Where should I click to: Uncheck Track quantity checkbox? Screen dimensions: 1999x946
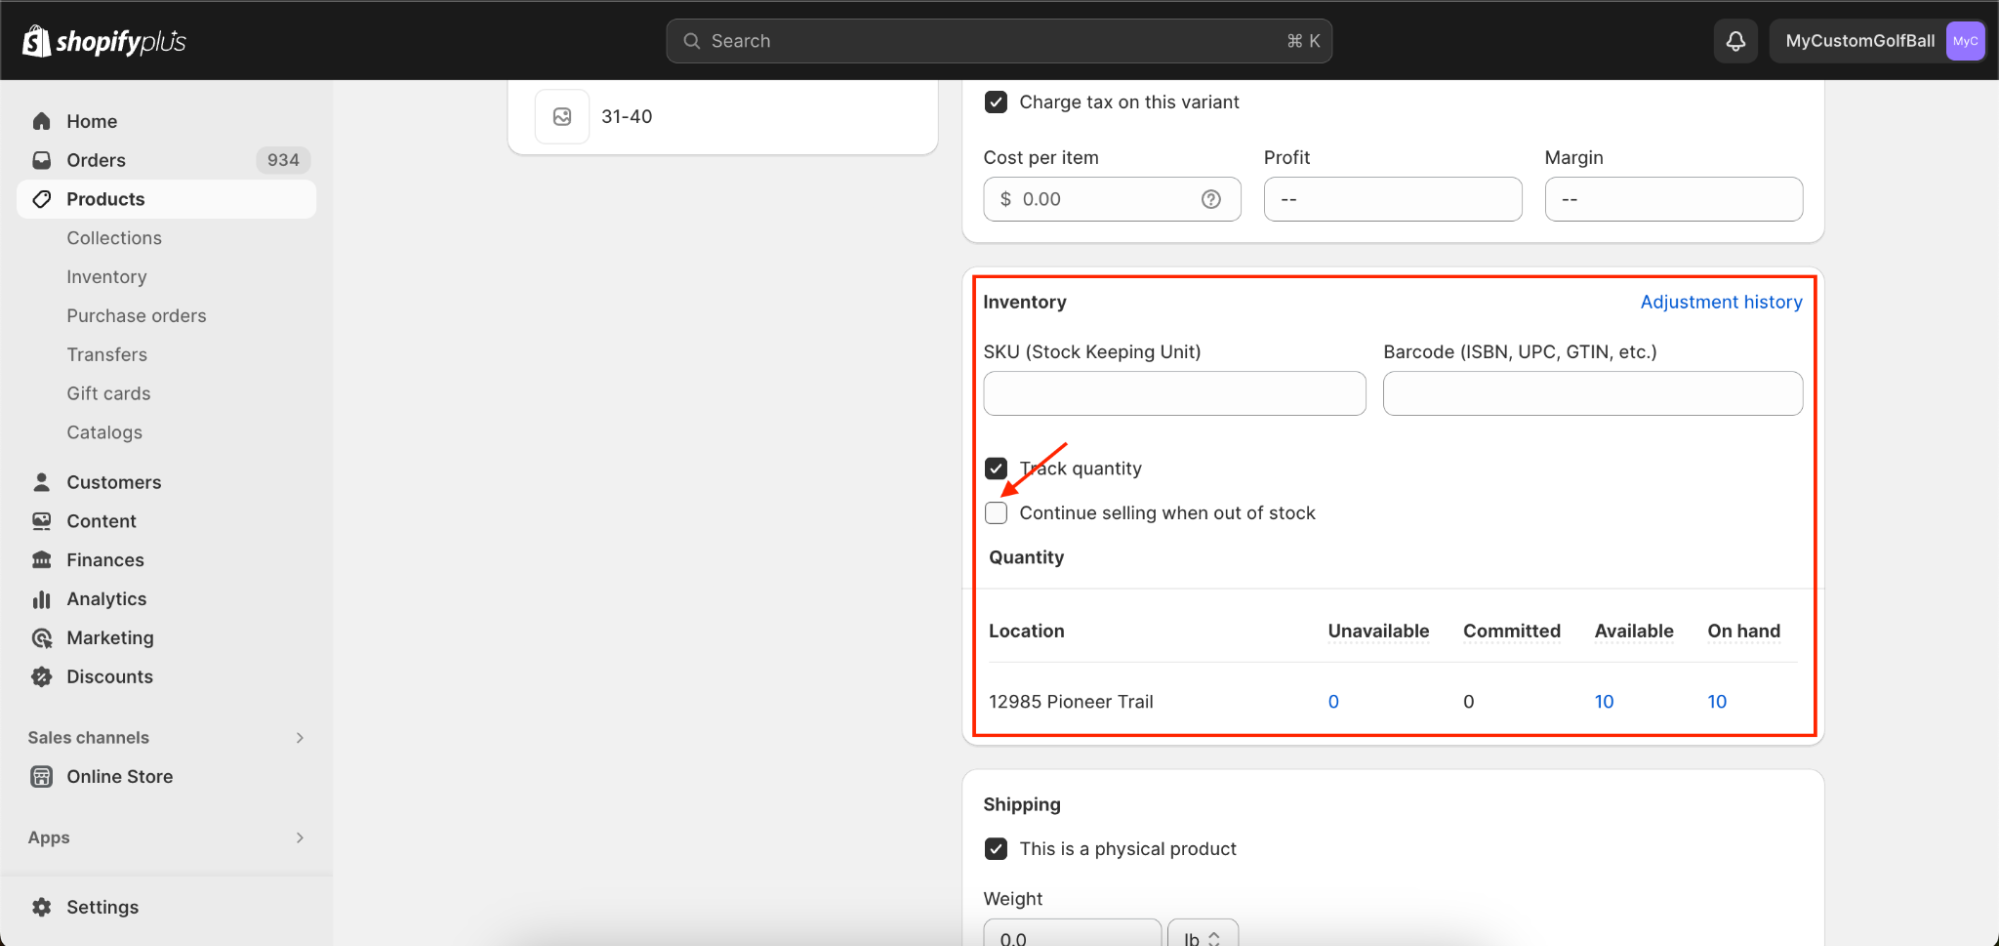coord(996,469)
